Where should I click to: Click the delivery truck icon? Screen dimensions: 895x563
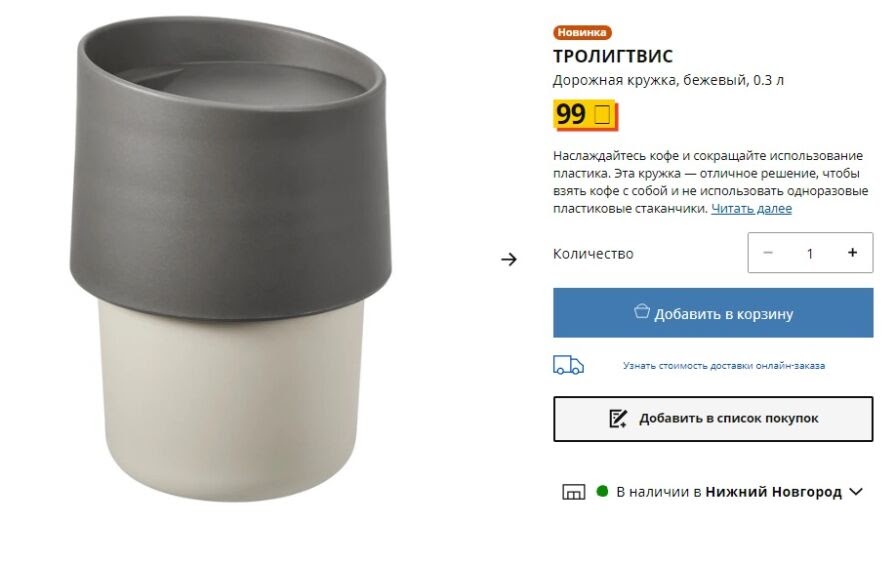568,365
